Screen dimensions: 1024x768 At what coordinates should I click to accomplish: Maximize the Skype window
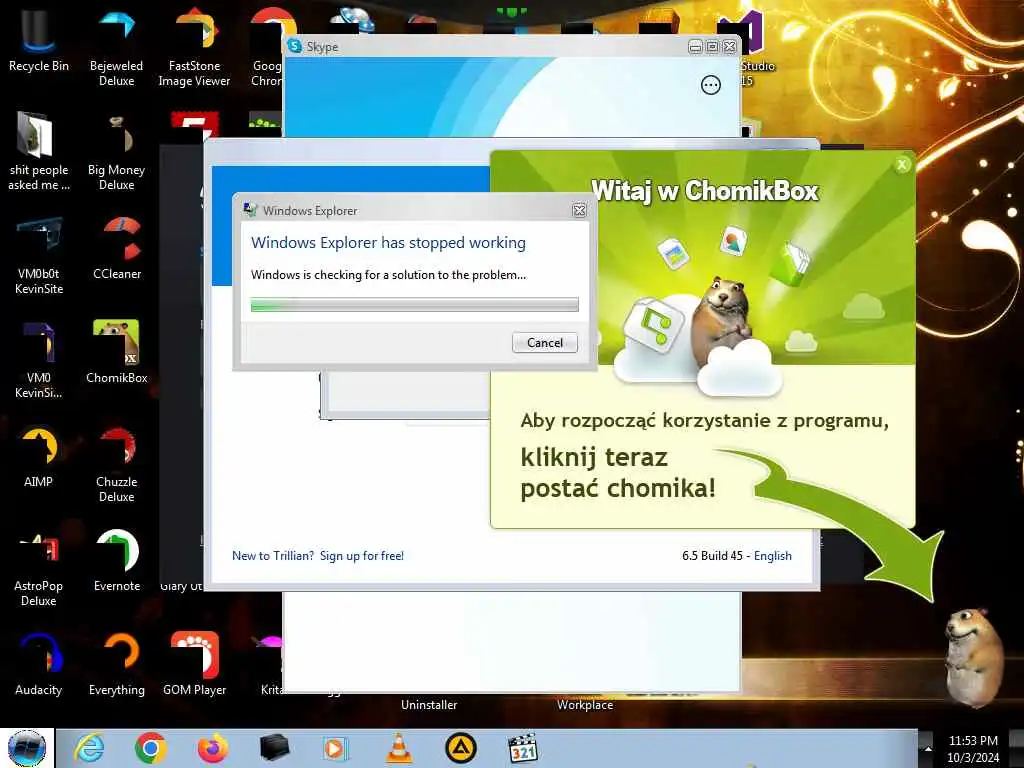[x=712, y=46]
